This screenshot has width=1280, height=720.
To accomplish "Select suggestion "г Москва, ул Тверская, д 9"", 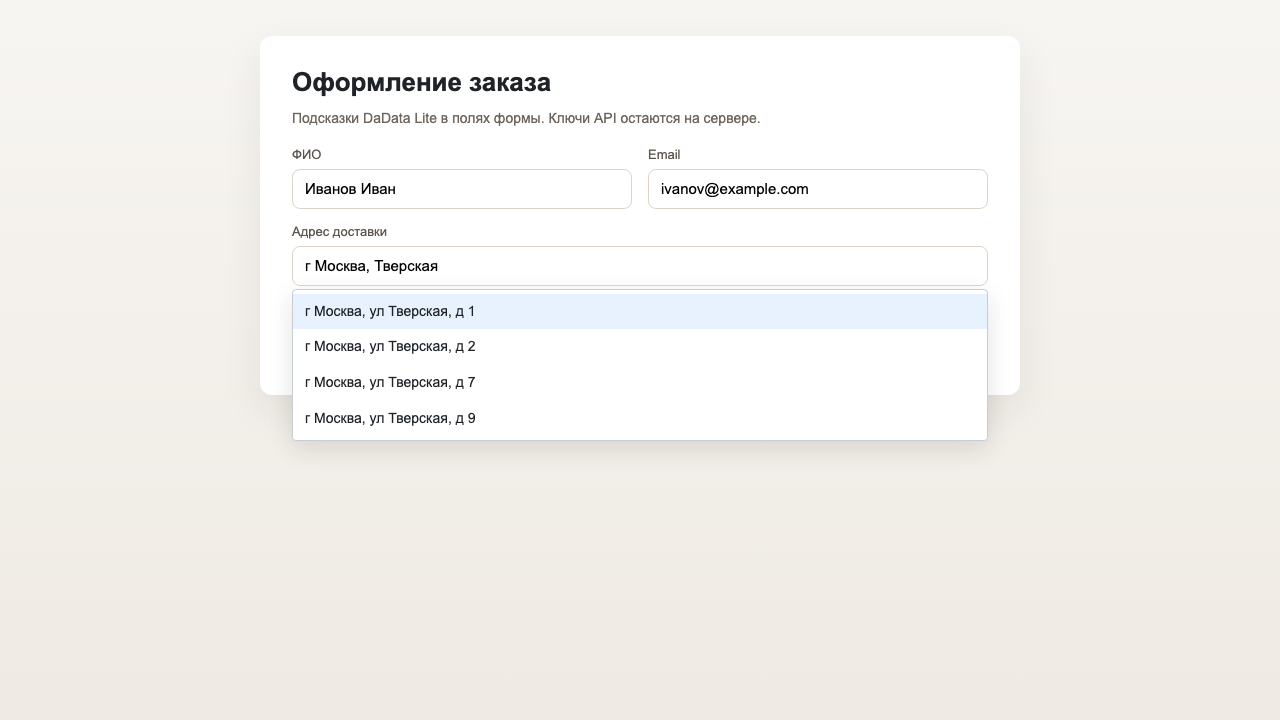I will (640, 419).
